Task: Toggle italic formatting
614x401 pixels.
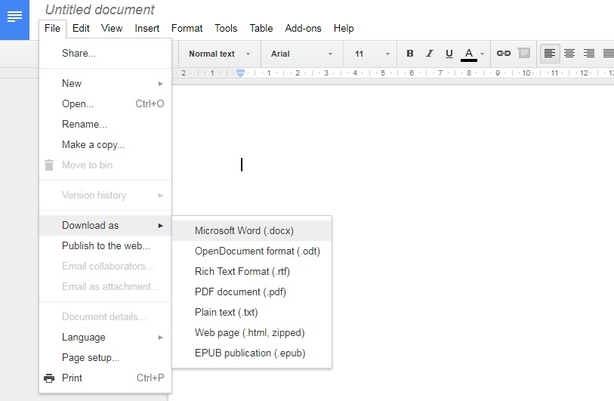Action: coord(430,53)
